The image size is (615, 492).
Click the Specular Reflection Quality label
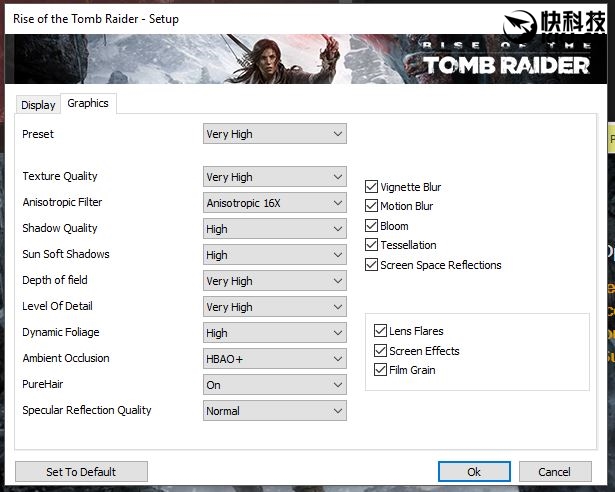(x=87, y=410)
